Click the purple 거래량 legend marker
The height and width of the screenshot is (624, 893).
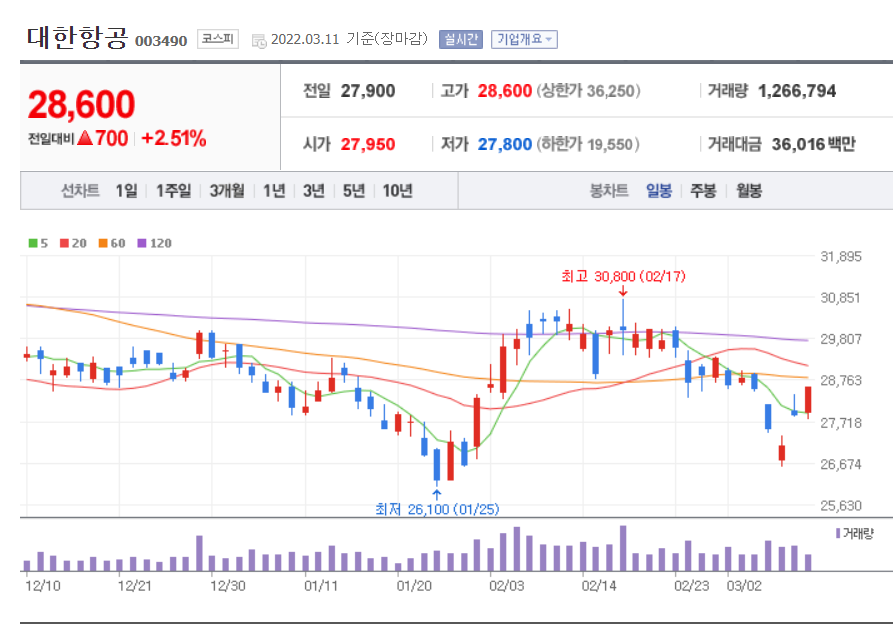(x=838, y=533)
